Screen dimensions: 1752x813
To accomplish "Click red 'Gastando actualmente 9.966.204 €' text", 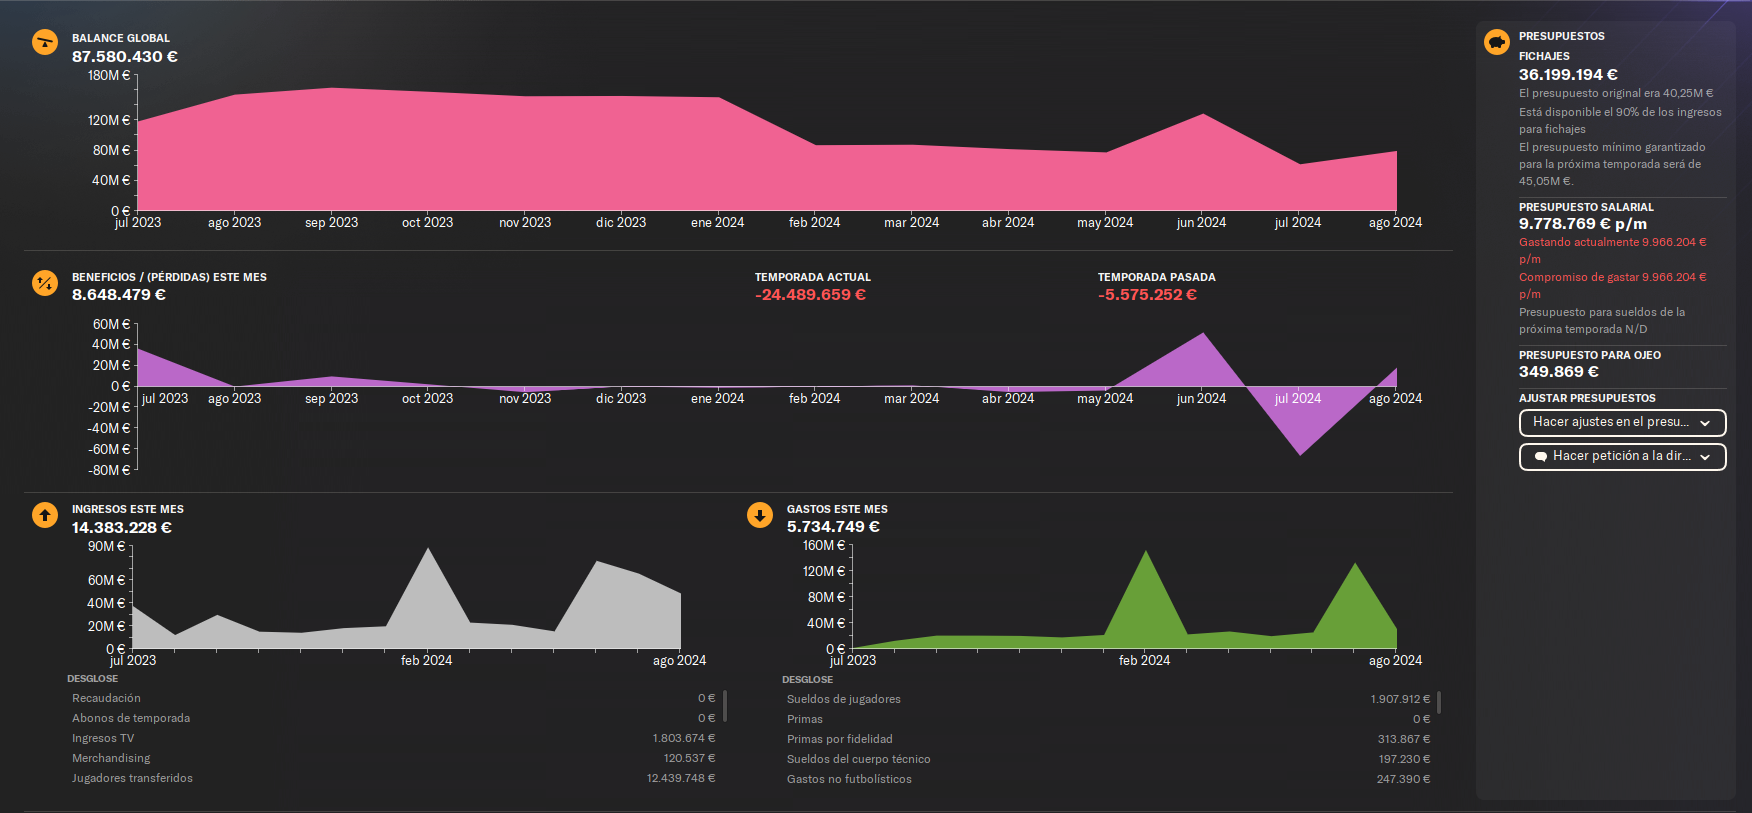I will 1613,251.
